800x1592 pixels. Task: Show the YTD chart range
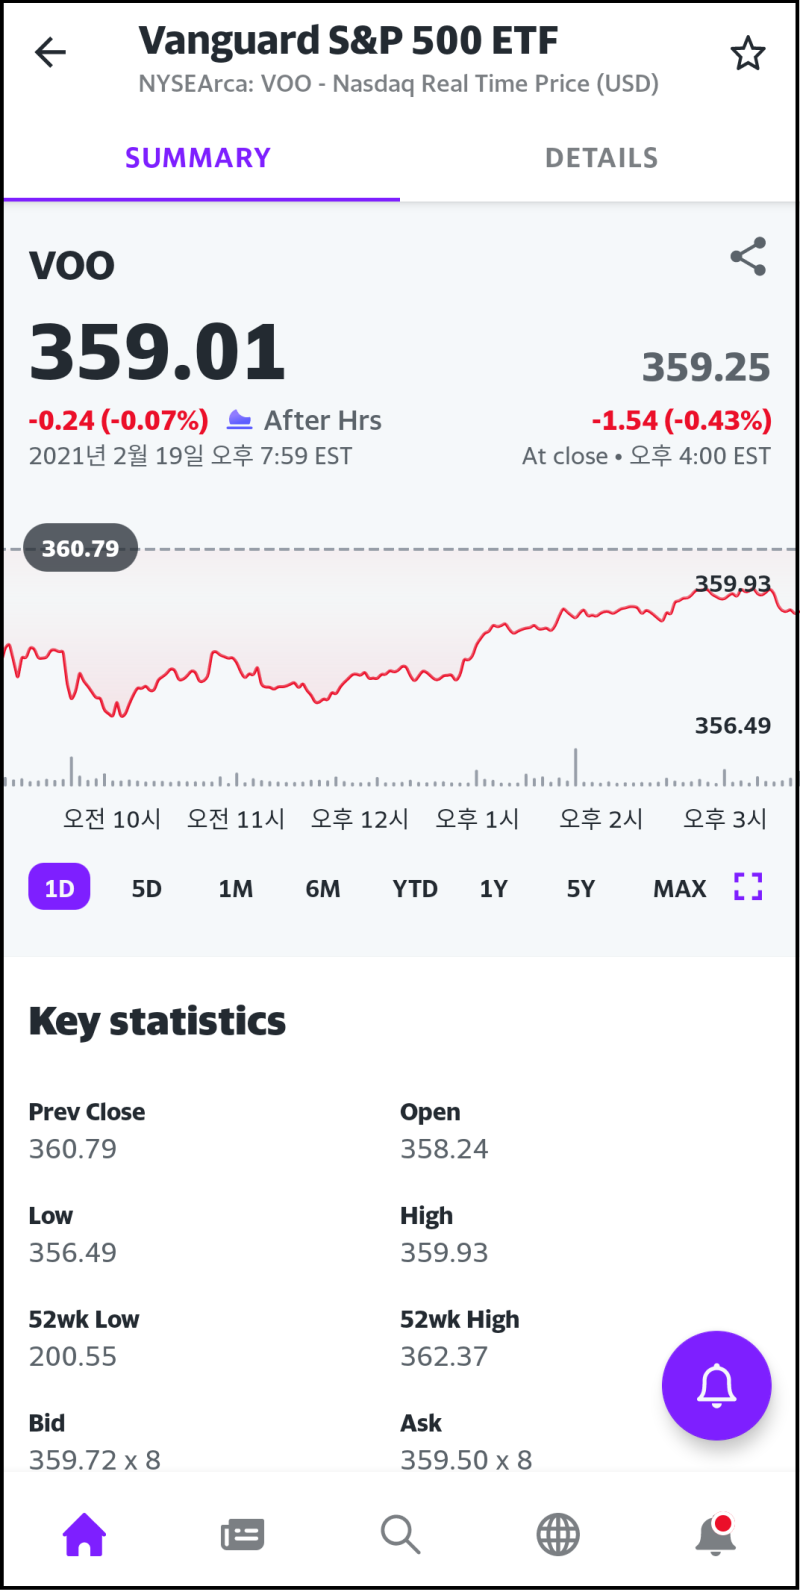(414, 888)
